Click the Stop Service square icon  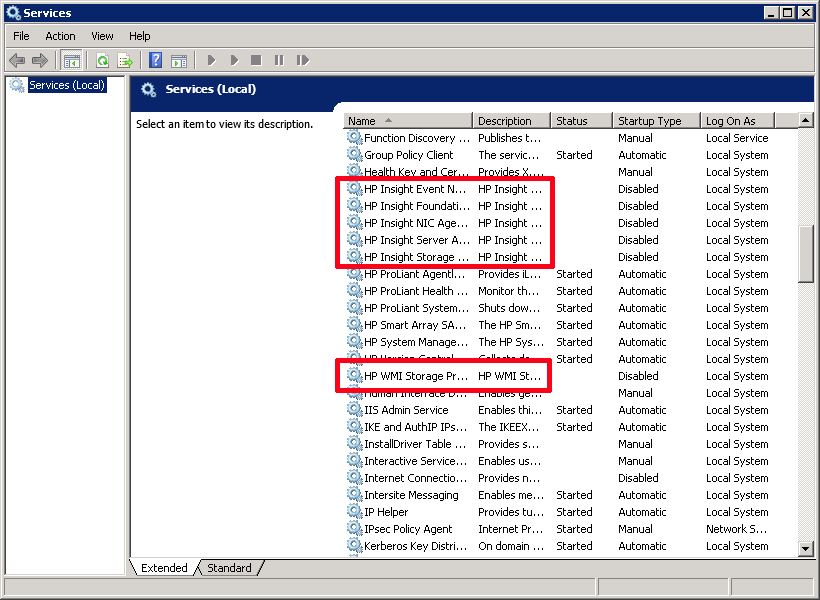[x=256, y=60]
